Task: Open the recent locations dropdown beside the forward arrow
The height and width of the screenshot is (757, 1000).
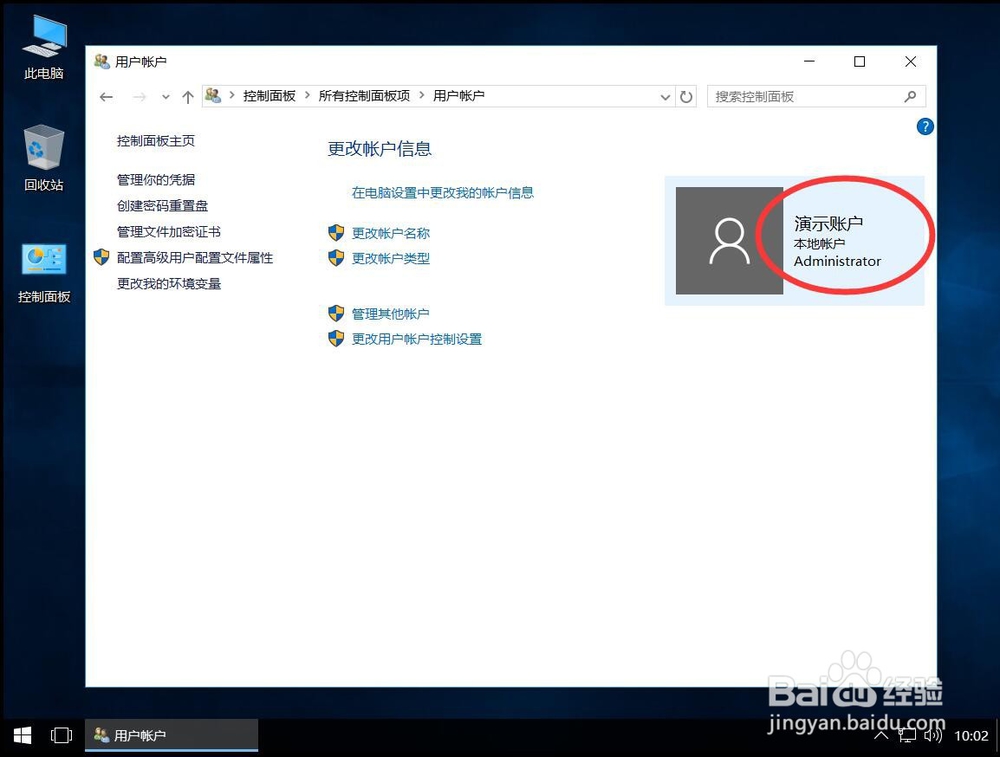Action: [x=165, y=96]
